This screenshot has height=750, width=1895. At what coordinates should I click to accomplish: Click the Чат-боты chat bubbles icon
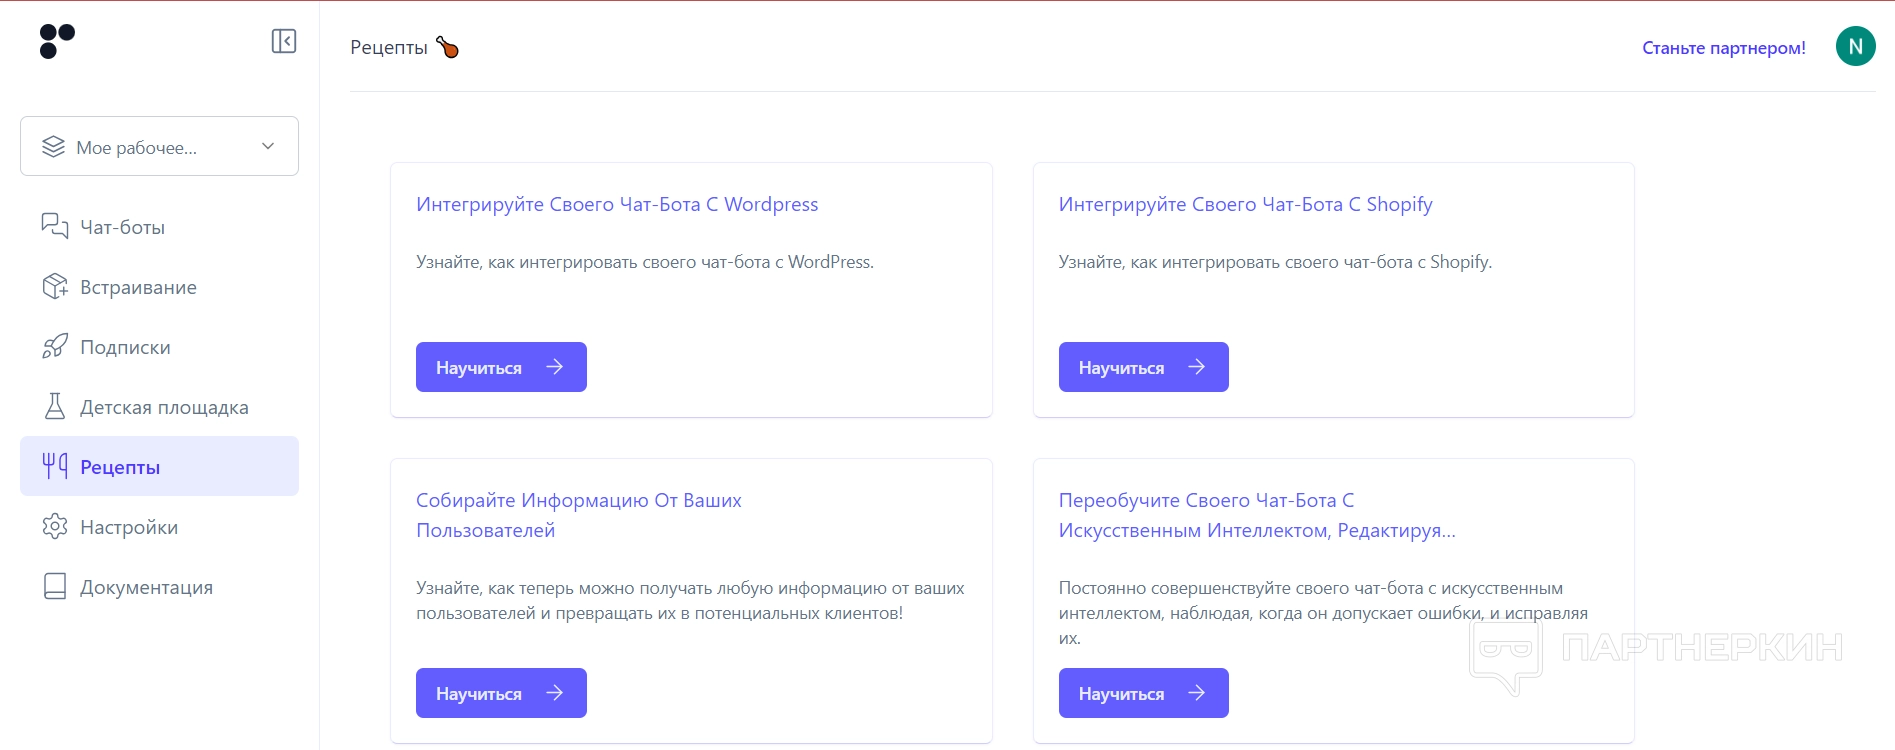click(55, 226)
